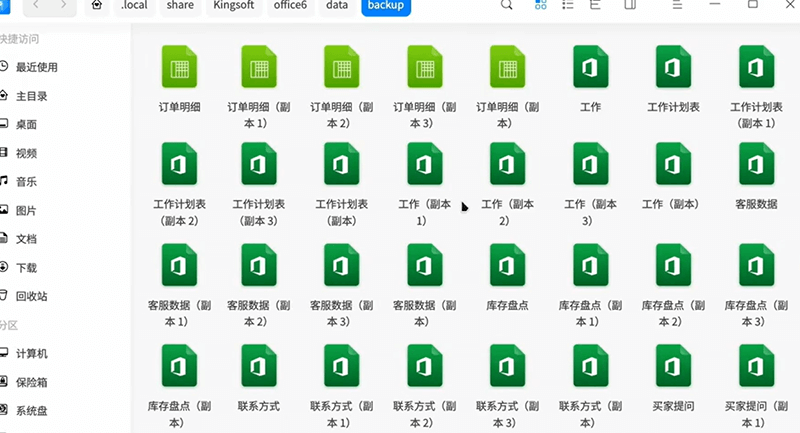Image resolution: width=800 pixels, height=433 pixels.
Task: Select 联系方式(副本 2) file icon
Action: pyautogui.click(x=424, y=366)
